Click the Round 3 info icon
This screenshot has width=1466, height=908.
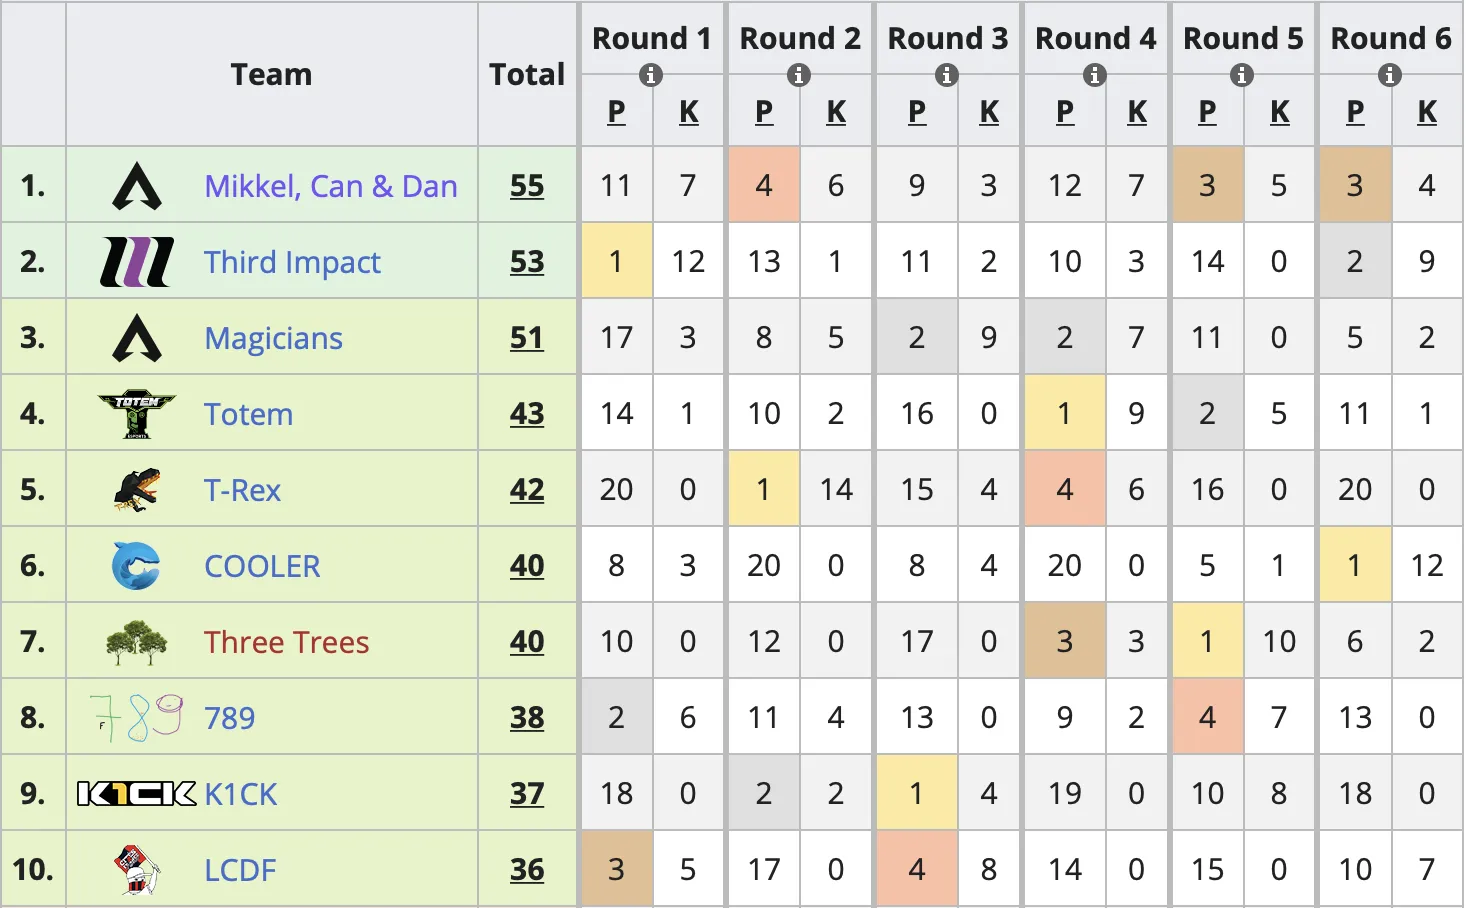[x=947, y=75]
